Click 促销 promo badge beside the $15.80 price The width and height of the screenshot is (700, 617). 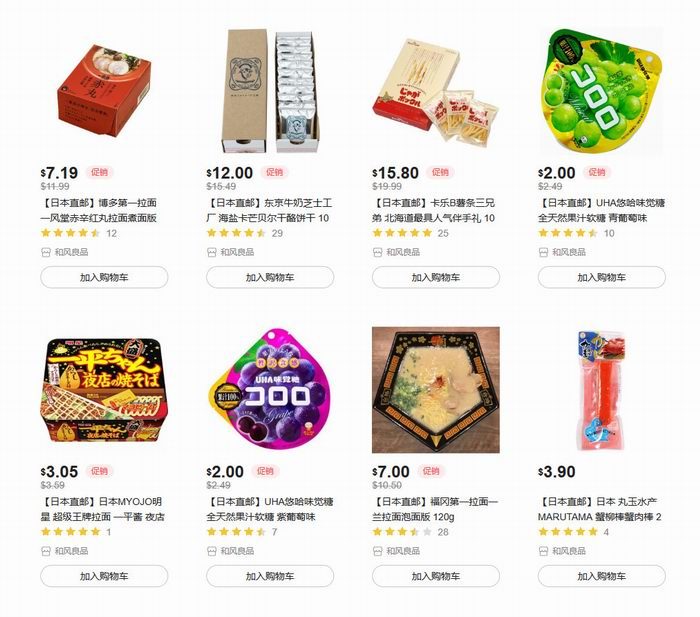pyautogui.click(x=440, y=172)
